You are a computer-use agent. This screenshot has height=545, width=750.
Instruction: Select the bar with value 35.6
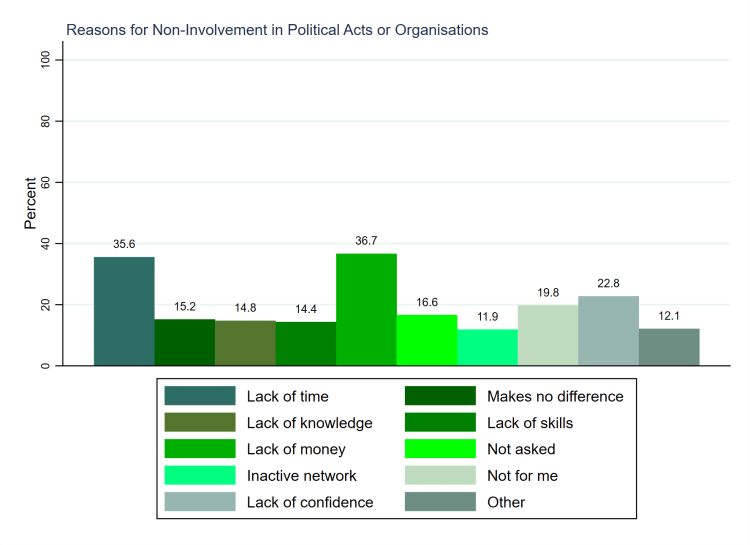tap(124, 311)
